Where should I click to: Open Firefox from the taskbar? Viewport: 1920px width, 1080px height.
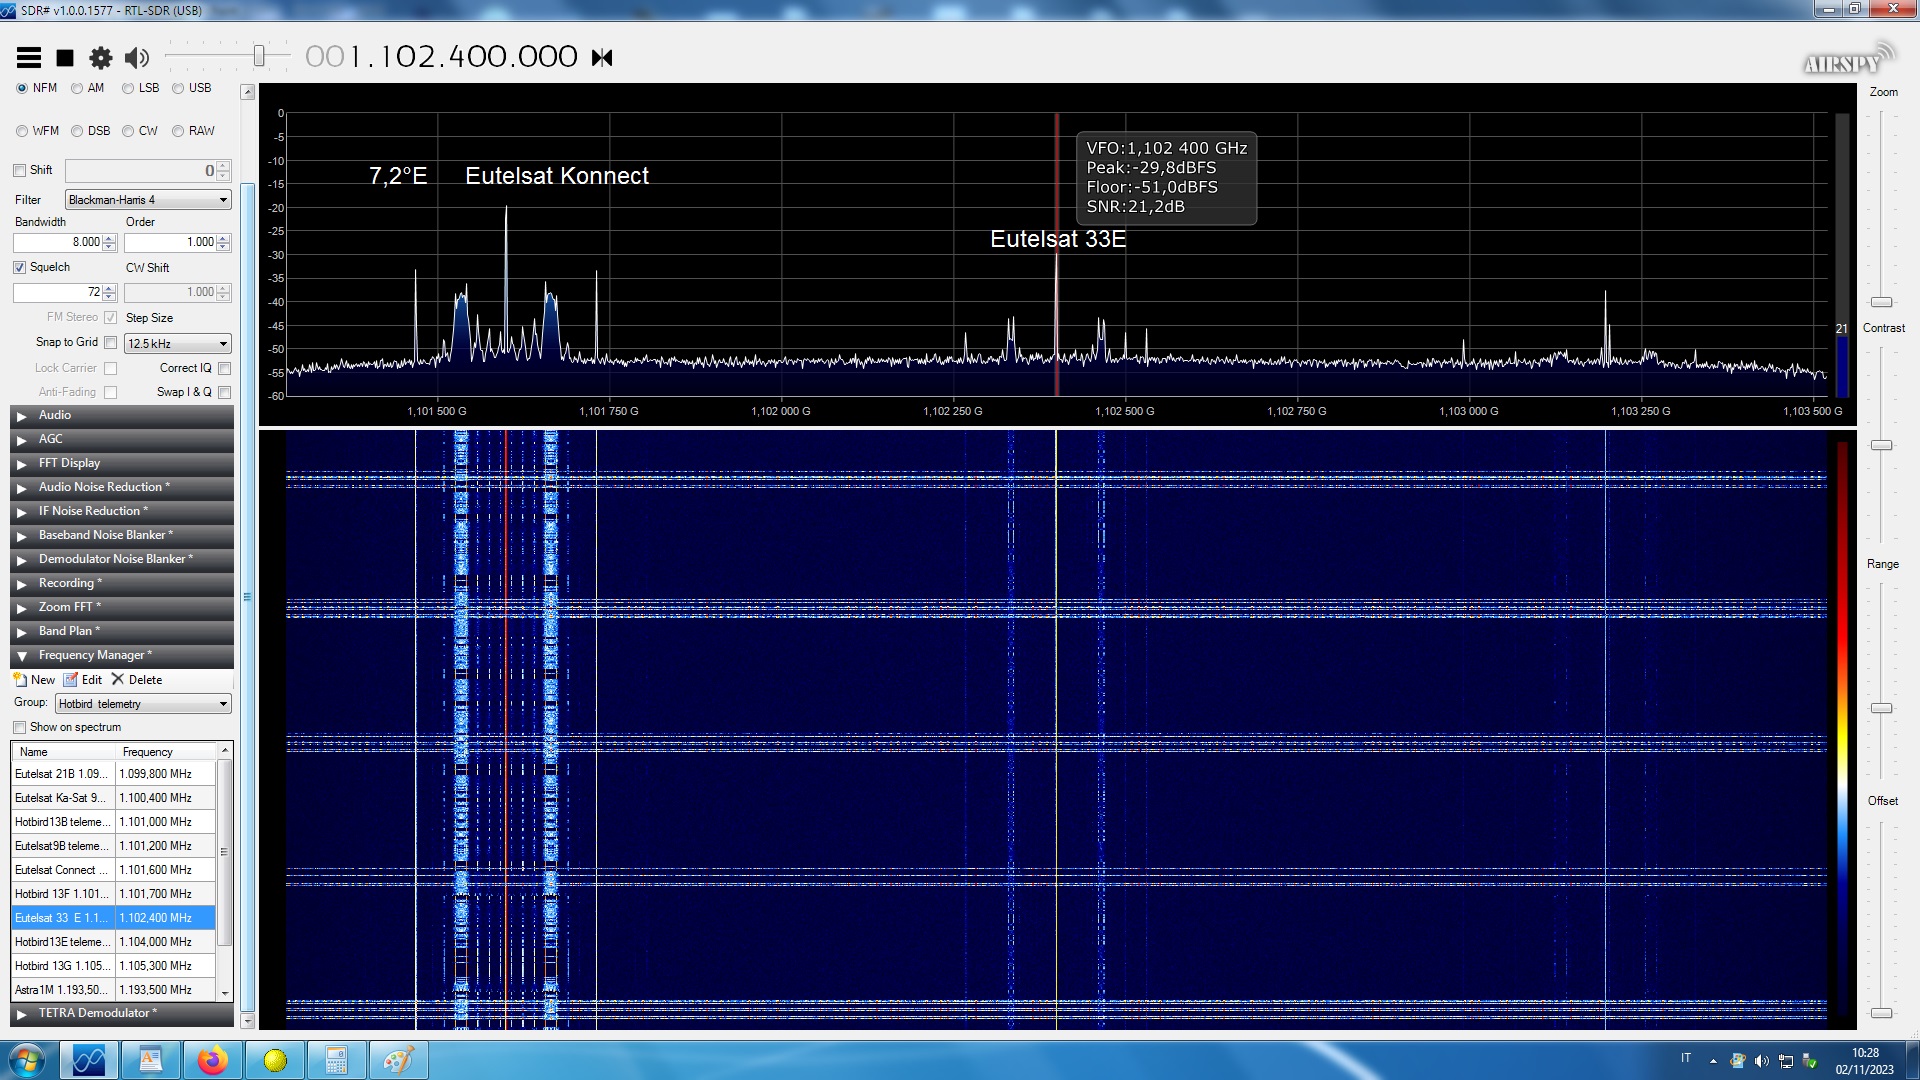[x=212, y=1060]
